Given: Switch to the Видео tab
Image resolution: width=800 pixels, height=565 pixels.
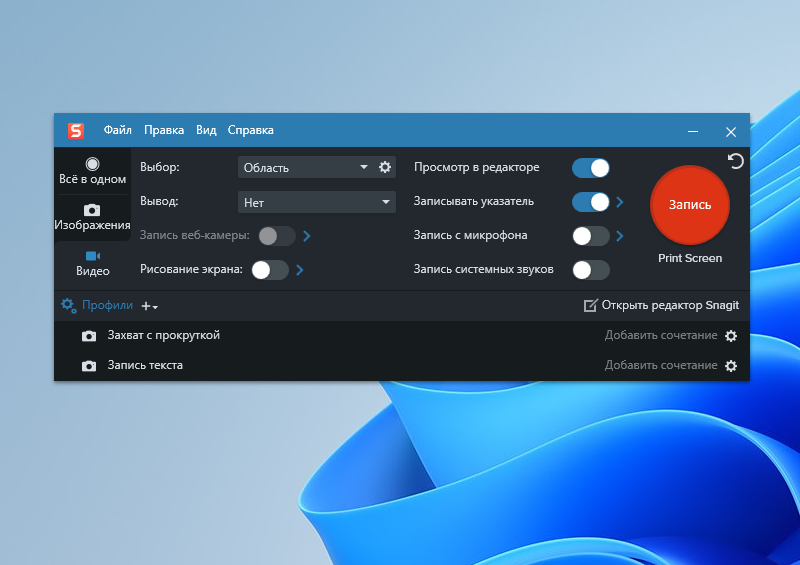Looking at the screenshot, I should (x=92, y=263).
